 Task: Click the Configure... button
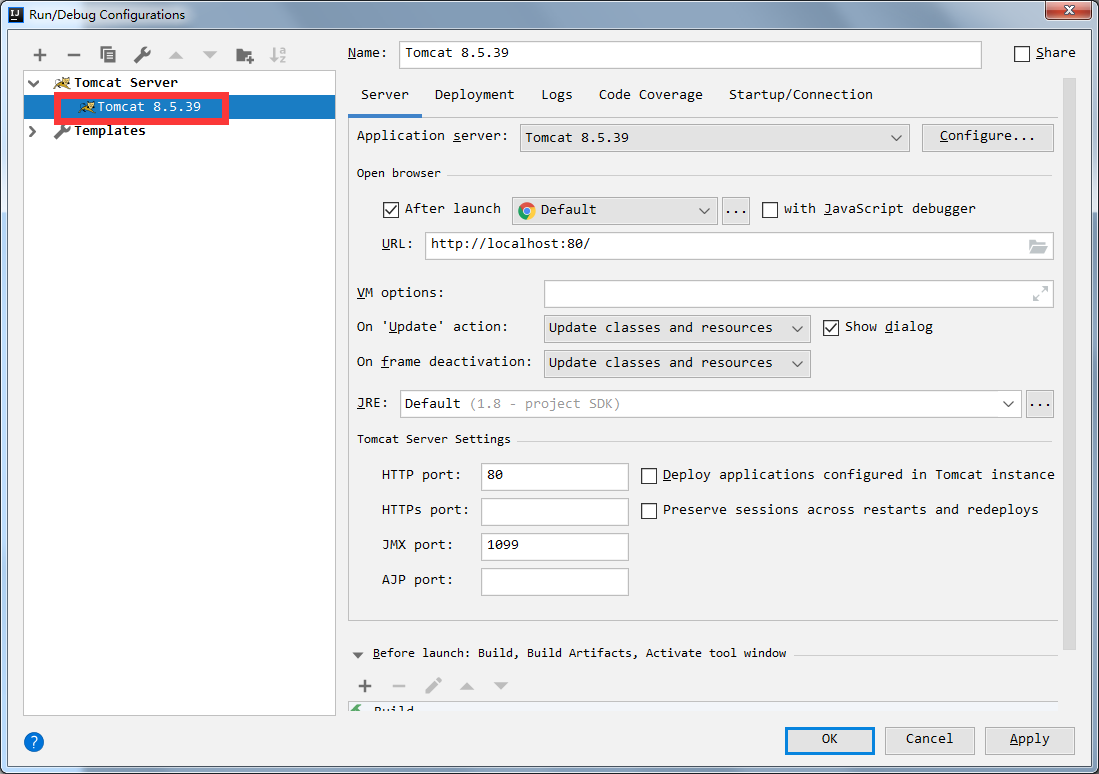[988, 137]
